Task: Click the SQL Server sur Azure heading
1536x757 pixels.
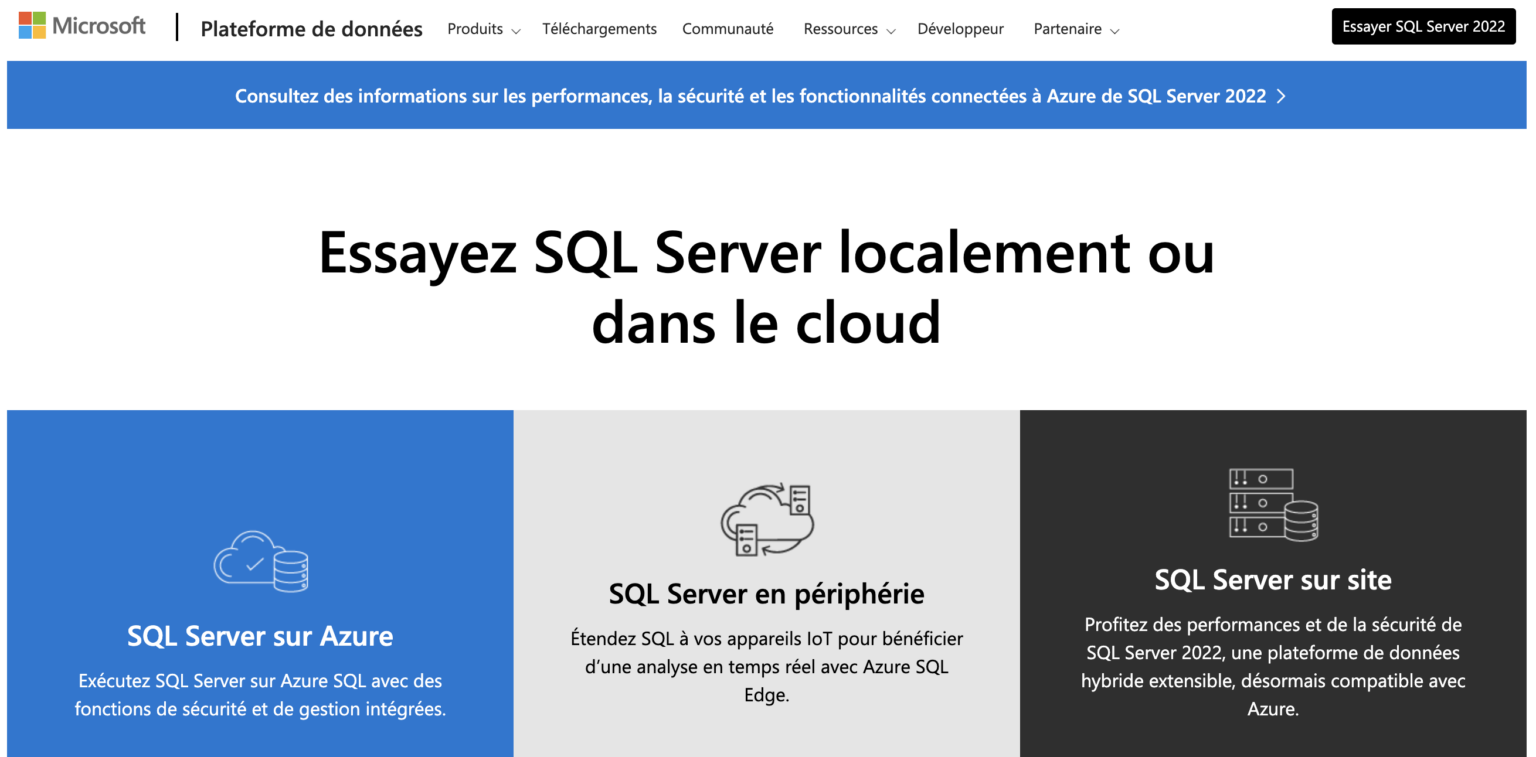Action: click(x=260, y=636)
